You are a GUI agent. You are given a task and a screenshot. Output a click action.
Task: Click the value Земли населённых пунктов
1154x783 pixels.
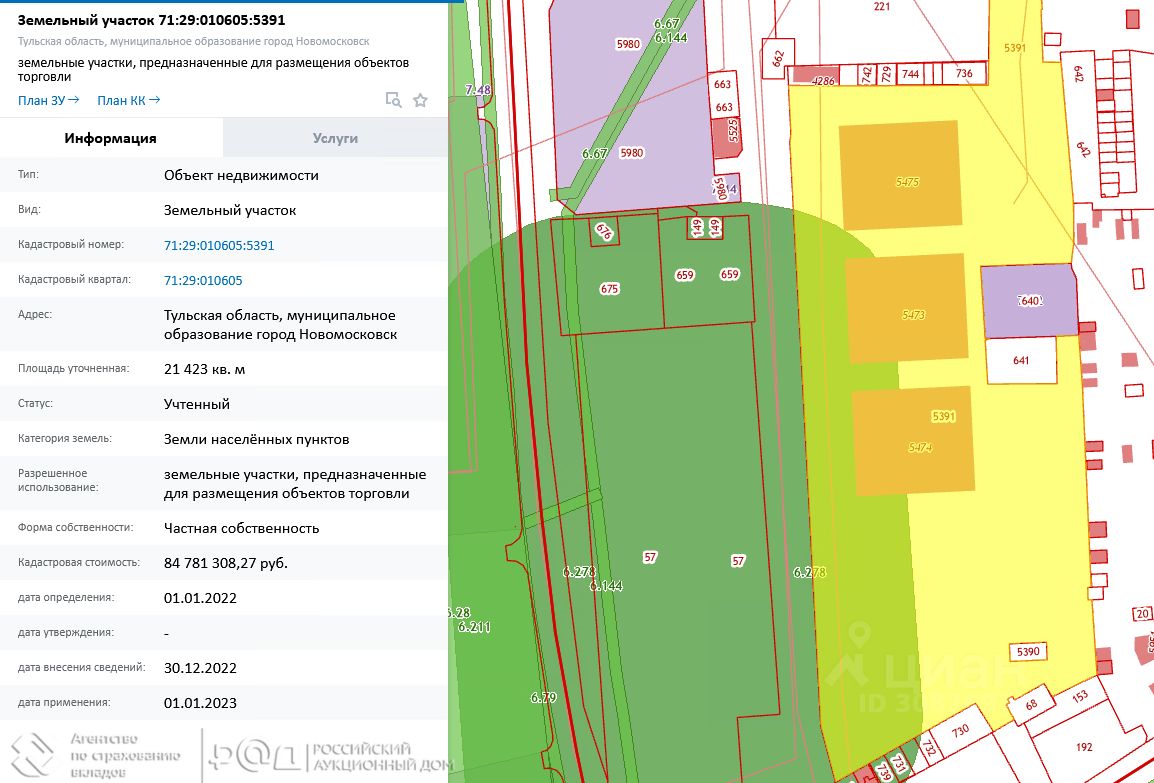257,439
